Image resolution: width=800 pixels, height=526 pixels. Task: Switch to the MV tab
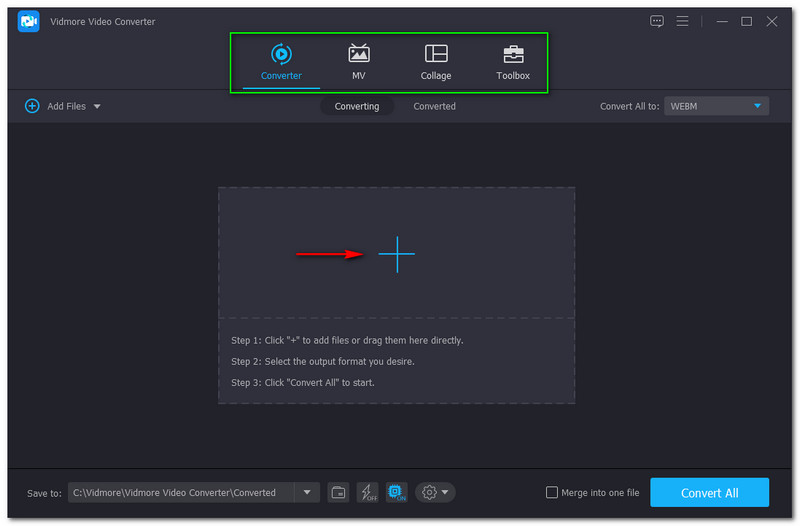(359, 62)
